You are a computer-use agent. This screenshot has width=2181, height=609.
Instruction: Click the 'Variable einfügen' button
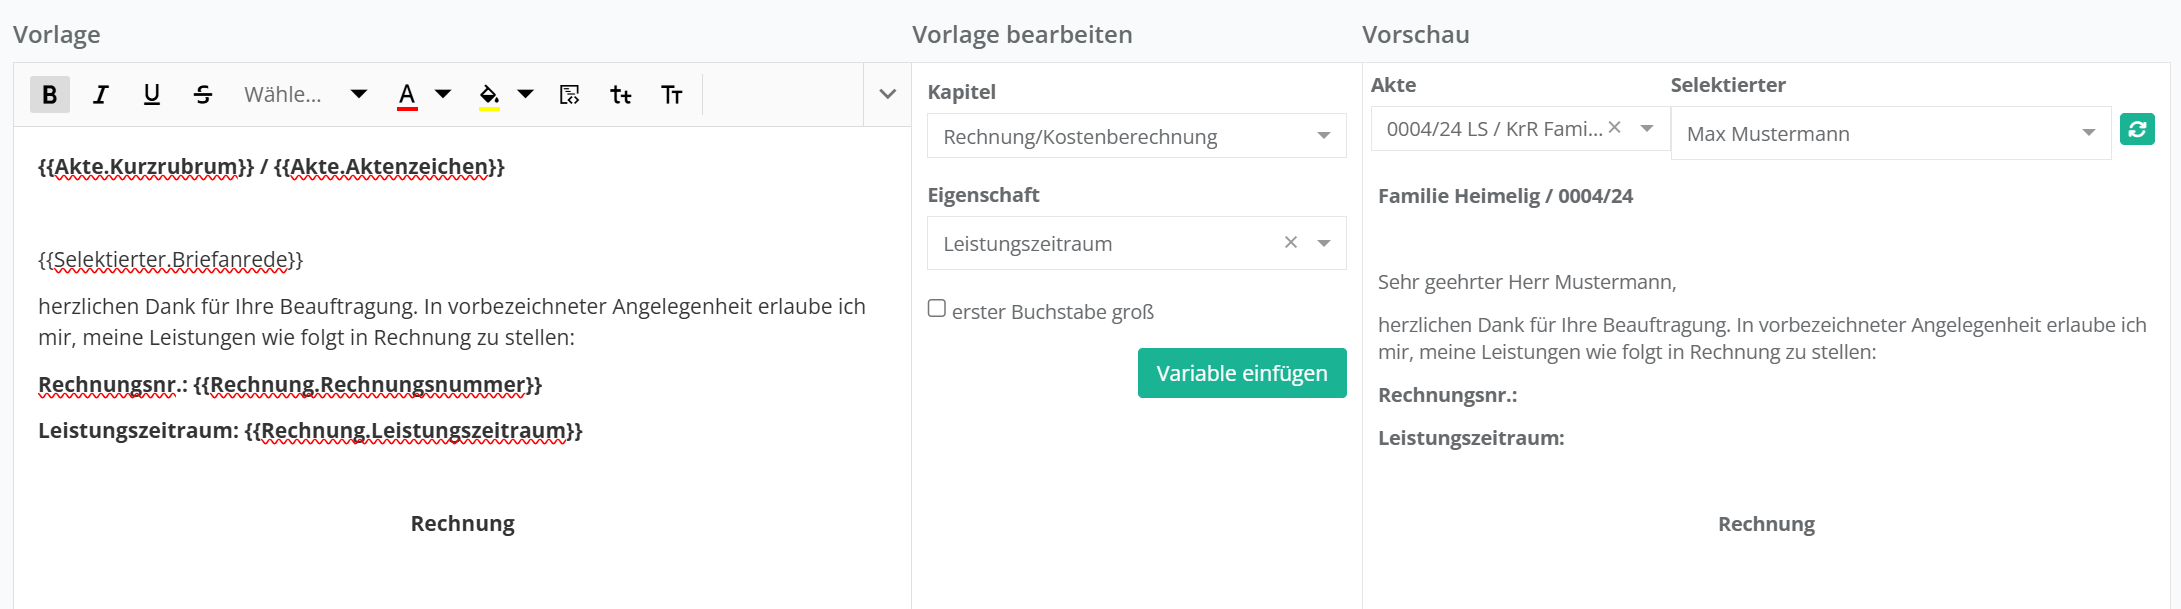coord(1242,373)
